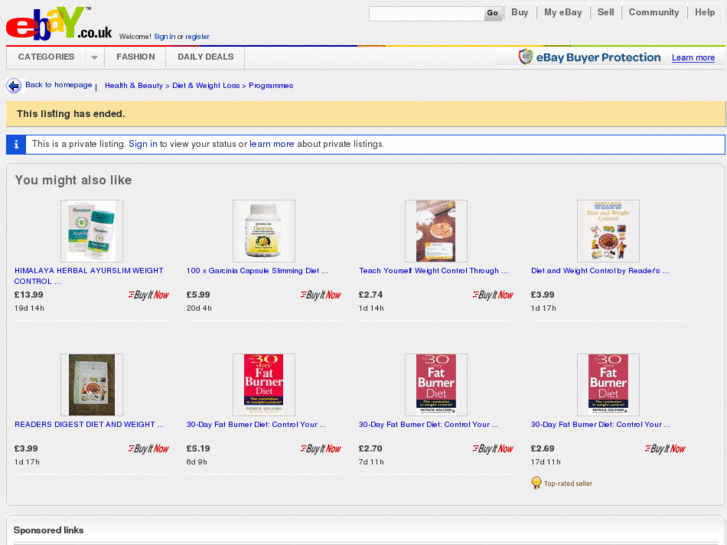Expand the Categories dropdown arrow
The image size is (727, 545).
tap(95, 58)
